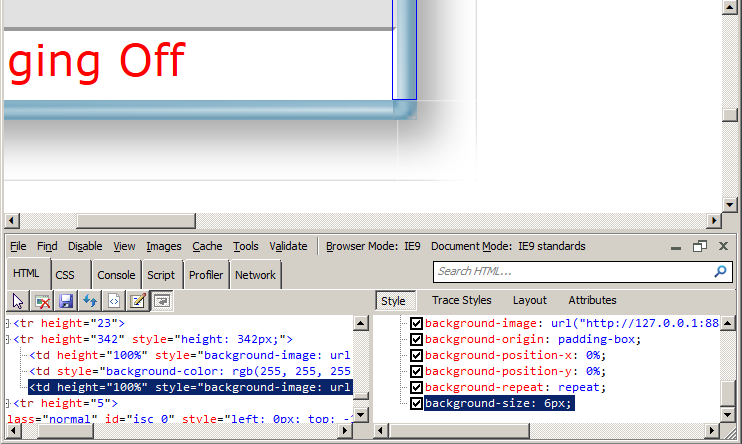The width and height of the screenshot is (742, 444).
Task: Click in the Search HTML field
Action: point(570,271)
